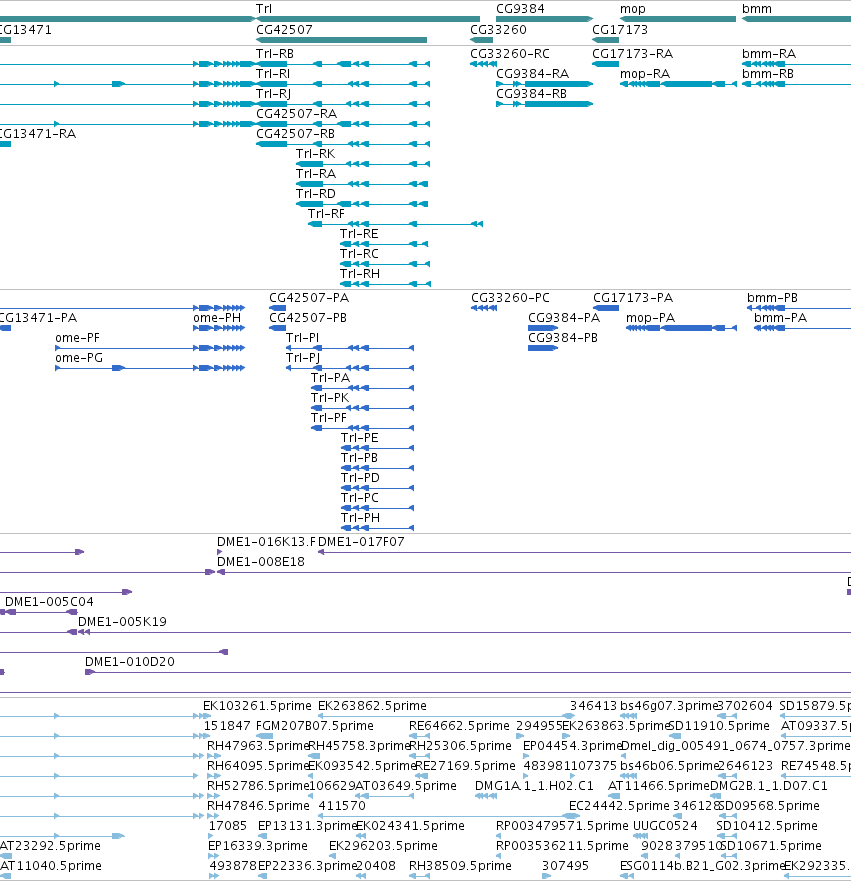Open EST EK103261.5prime
Viewport: 851px width, 881px height.
tap(257, 706)
